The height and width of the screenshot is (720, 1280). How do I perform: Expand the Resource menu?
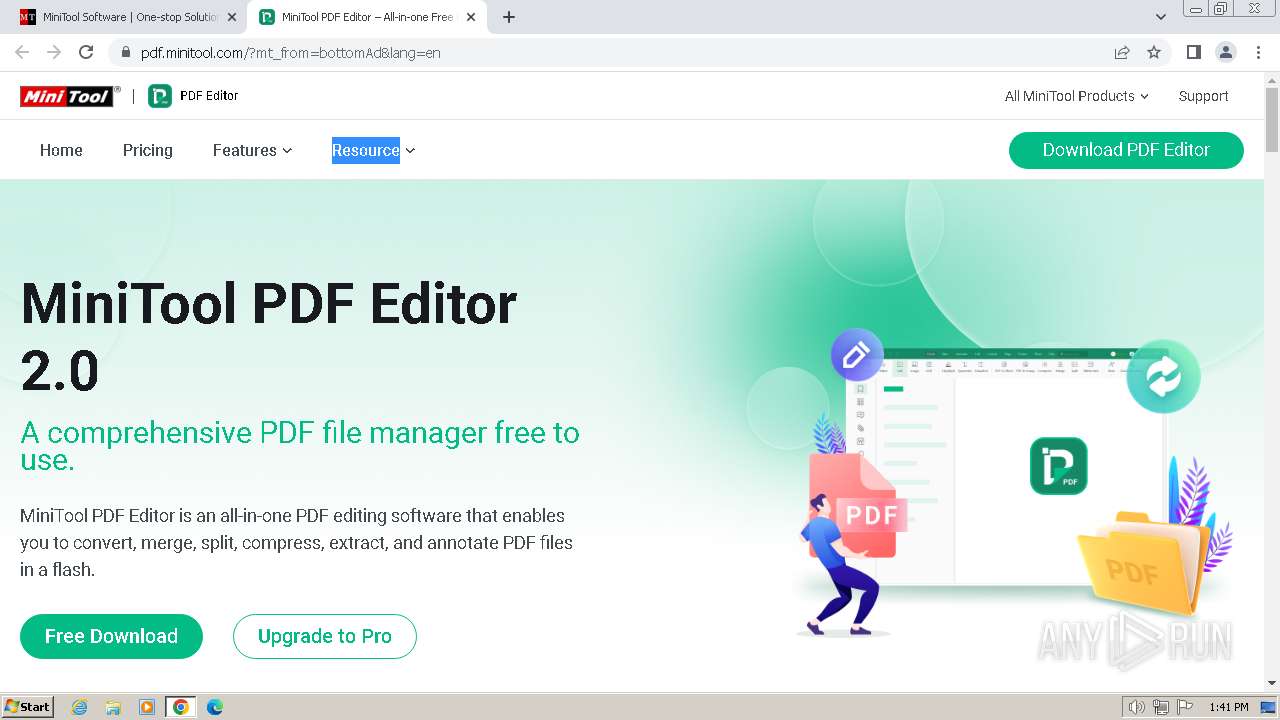pyautogui.click(x=374, y=150)
